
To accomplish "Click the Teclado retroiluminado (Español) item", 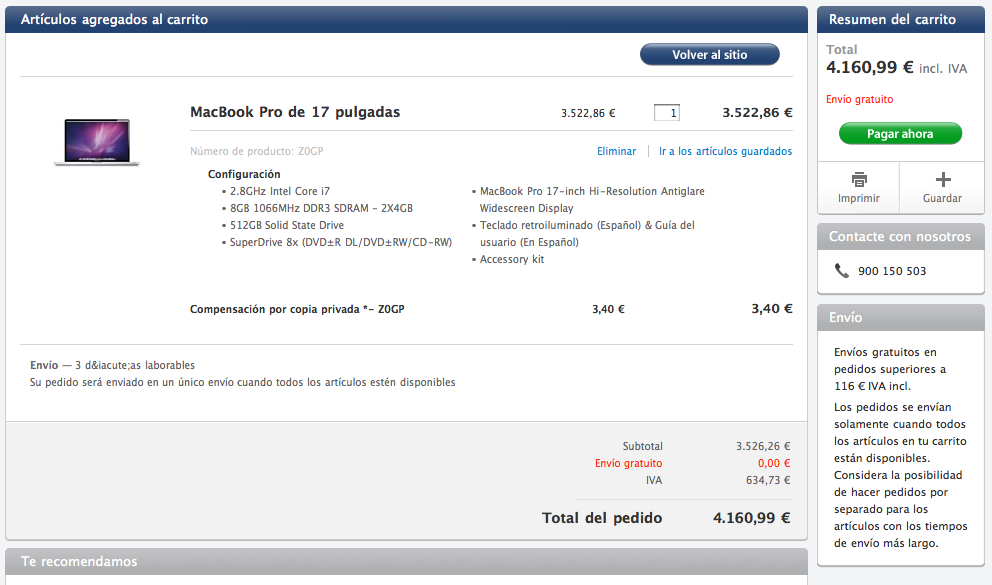I will [587, 234].
